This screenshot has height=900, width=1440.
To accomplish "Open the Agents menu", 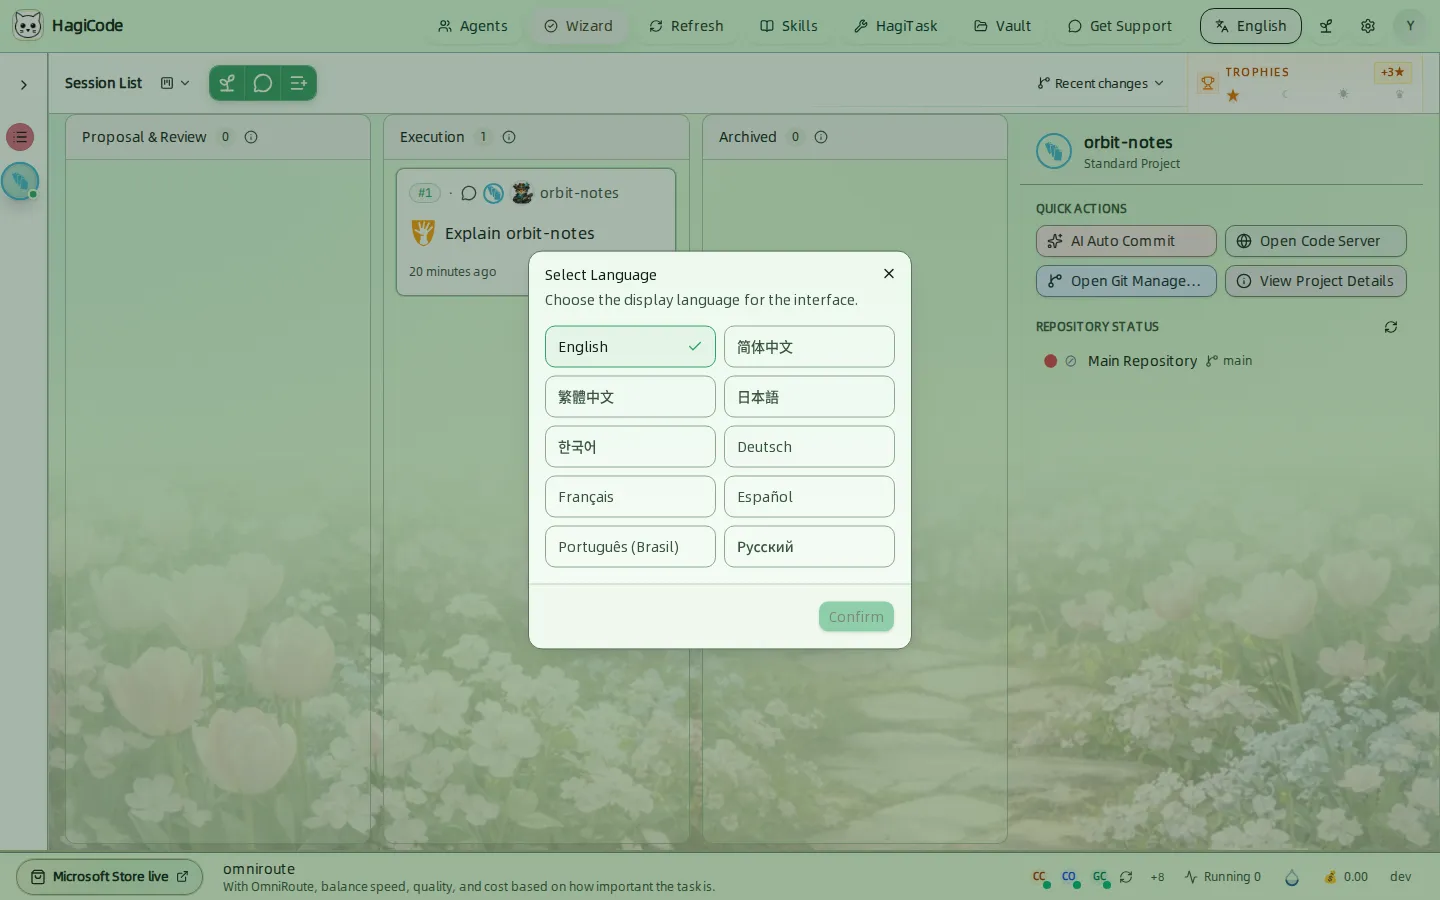I will 472,26.
